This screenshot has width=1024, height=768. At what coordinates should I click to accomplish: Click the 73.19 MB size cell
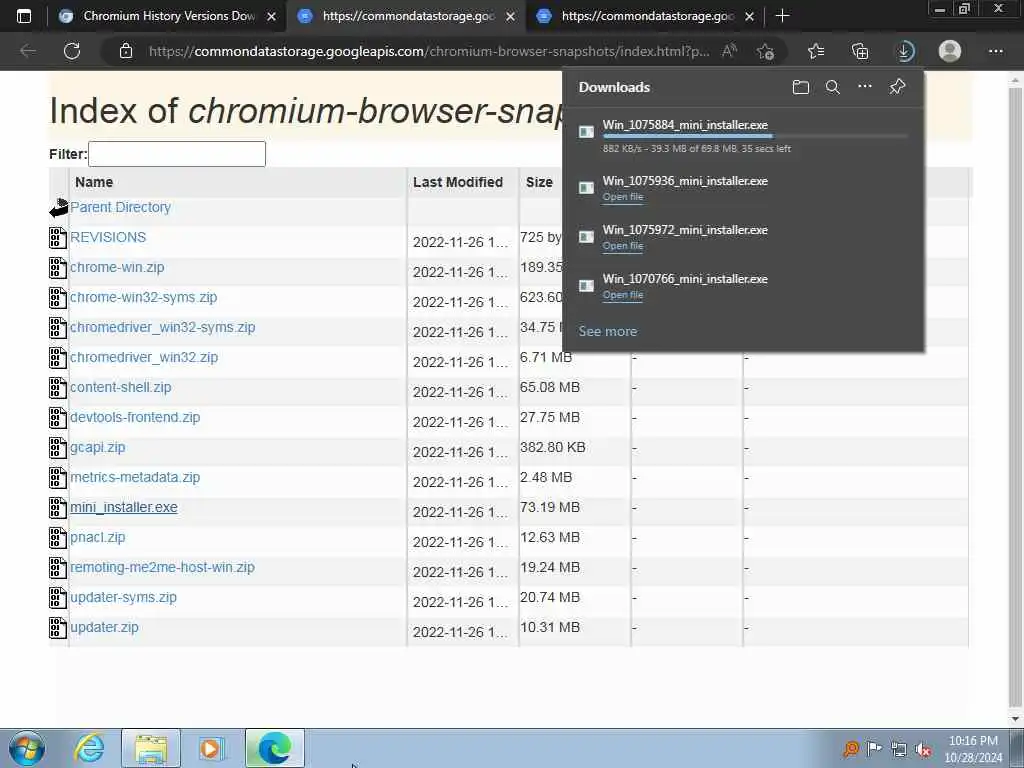pyautogui.click(x=550, y=507)
